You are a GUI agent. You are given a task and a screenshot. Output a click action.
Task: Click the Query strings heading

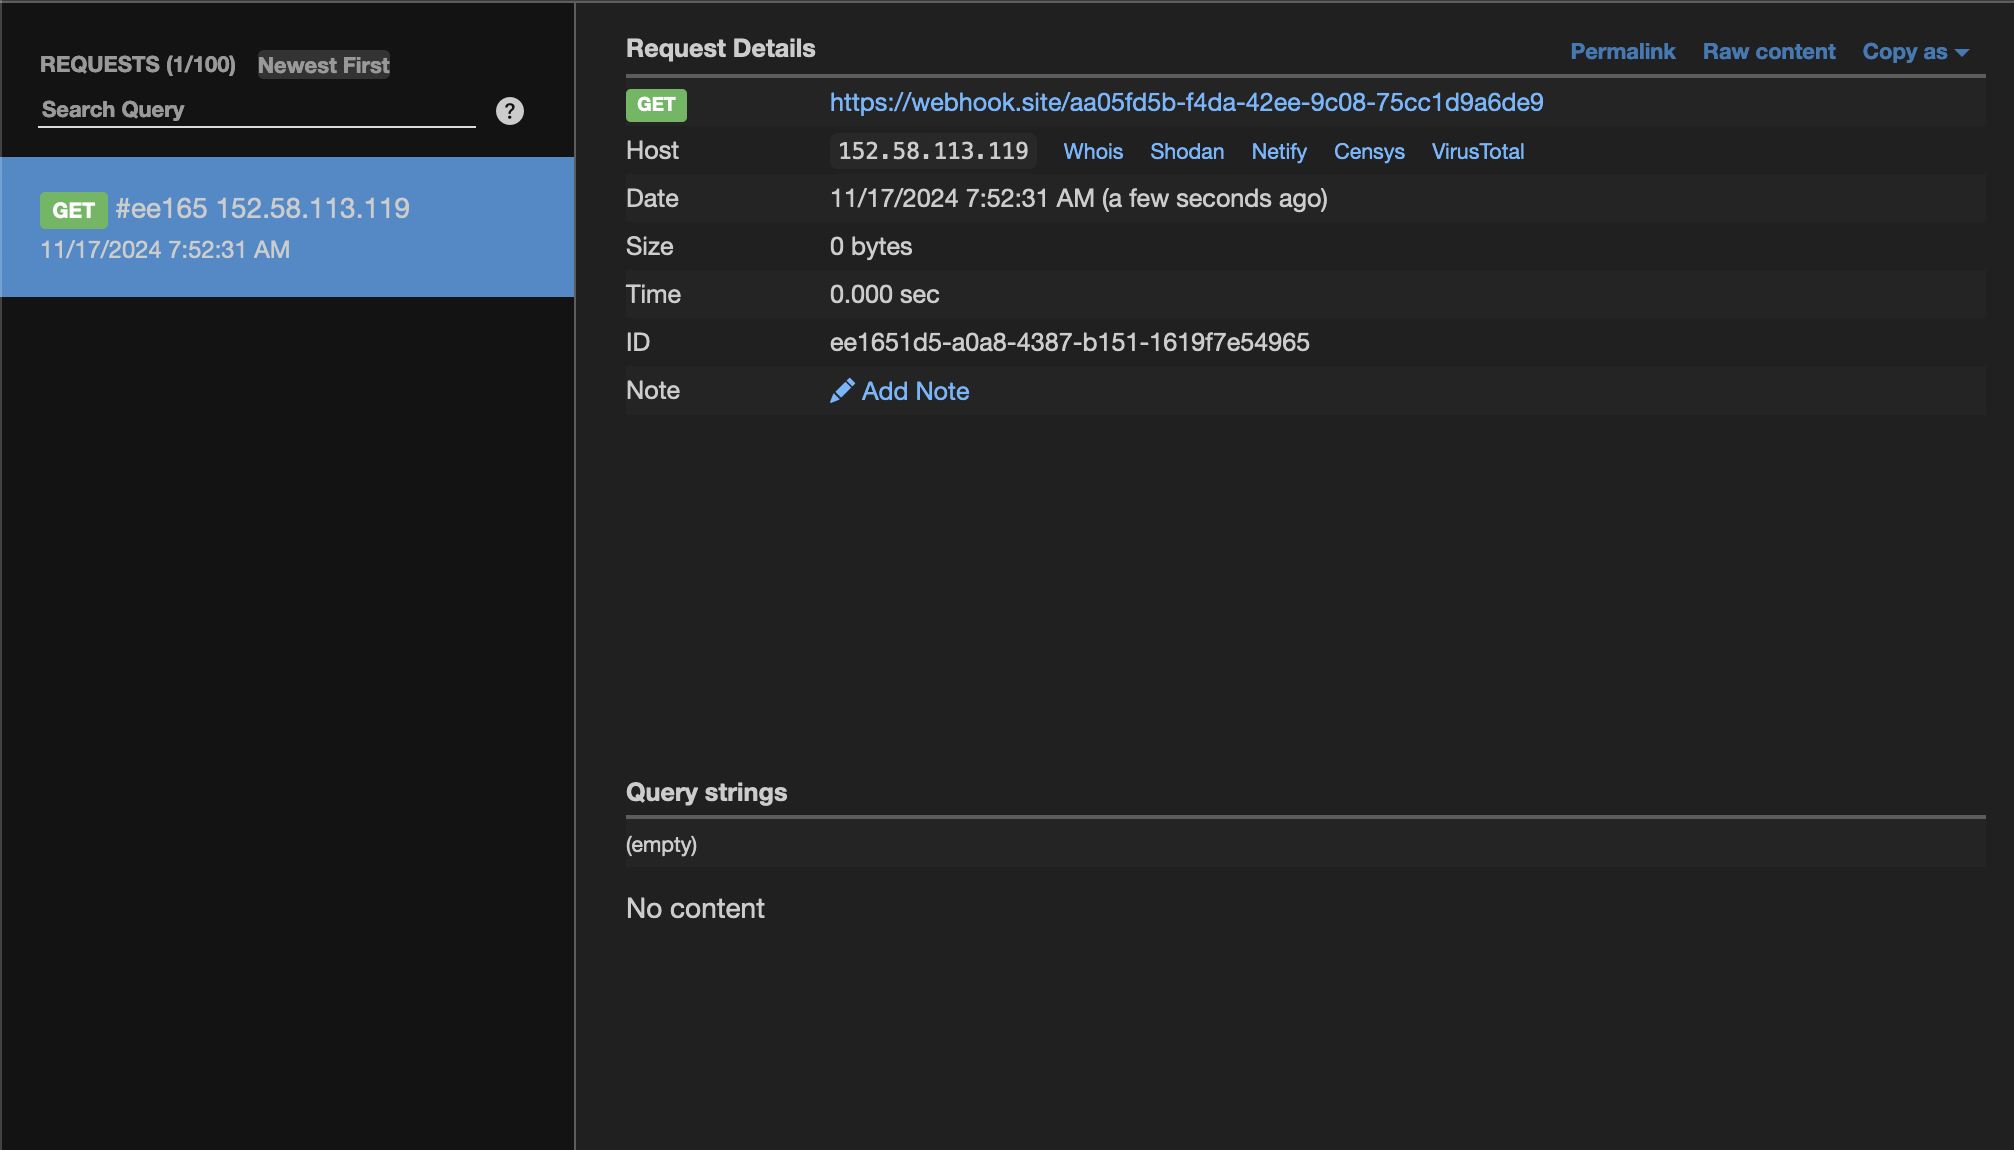tap(706, 792)
